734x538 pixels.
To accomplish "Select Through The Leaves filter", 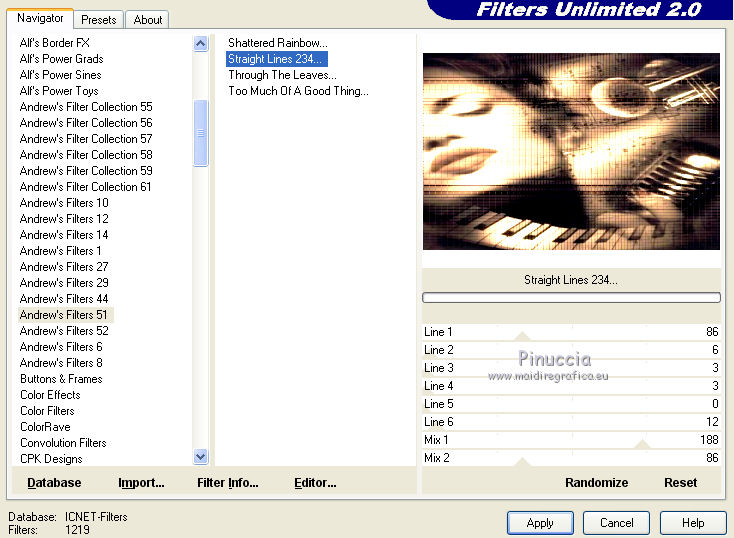I will pos(282,75).
